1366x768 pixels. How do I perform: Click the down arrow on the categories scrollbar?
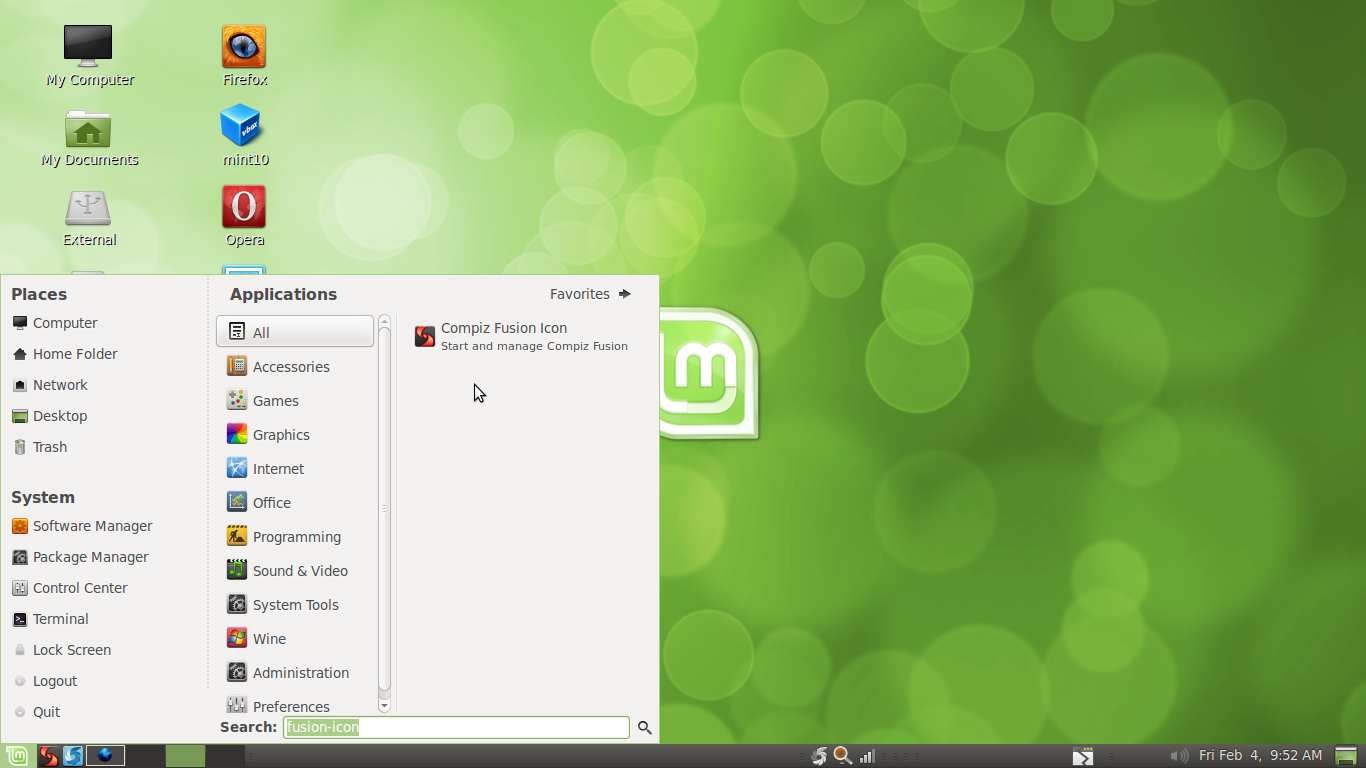384,705
